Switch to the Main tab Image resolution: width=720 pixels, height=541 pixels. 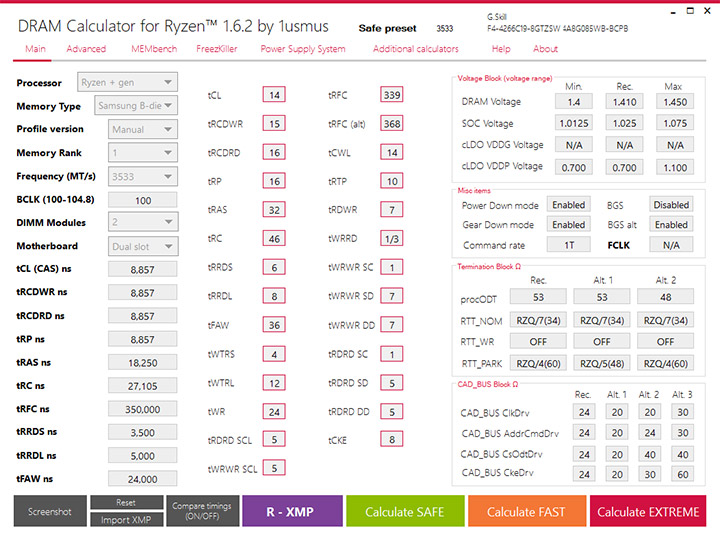[x=35, y=49]
